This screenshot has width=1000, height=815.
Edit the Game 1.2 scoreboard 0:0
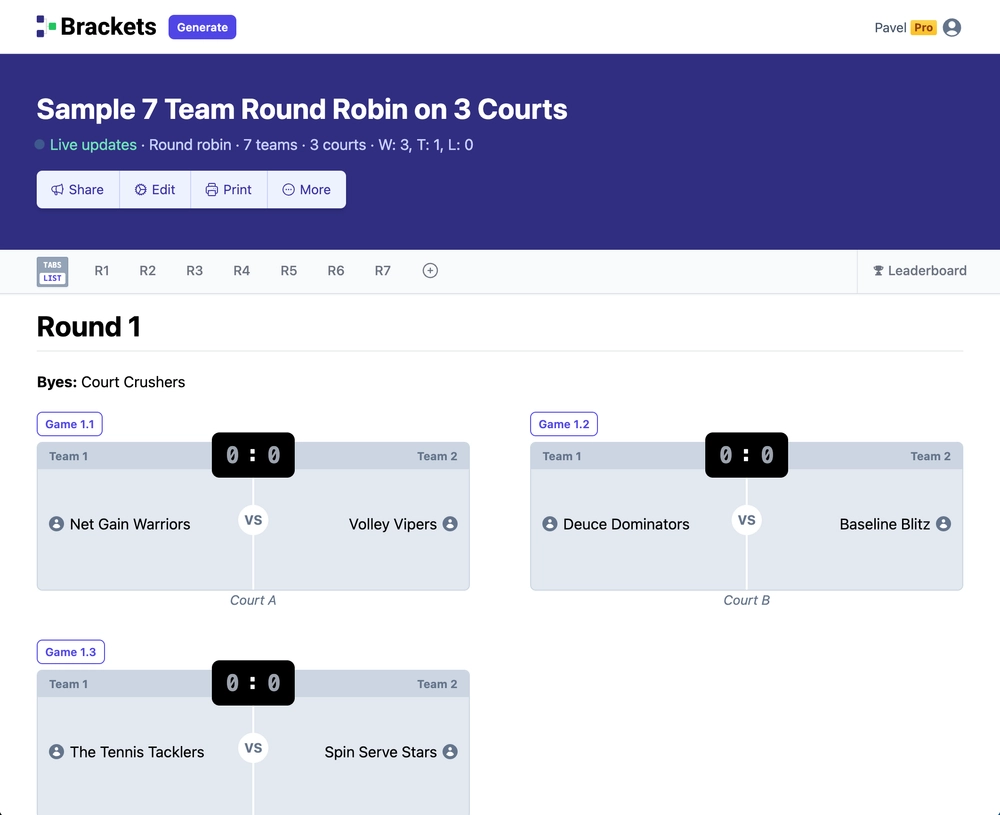pos(746,455)
